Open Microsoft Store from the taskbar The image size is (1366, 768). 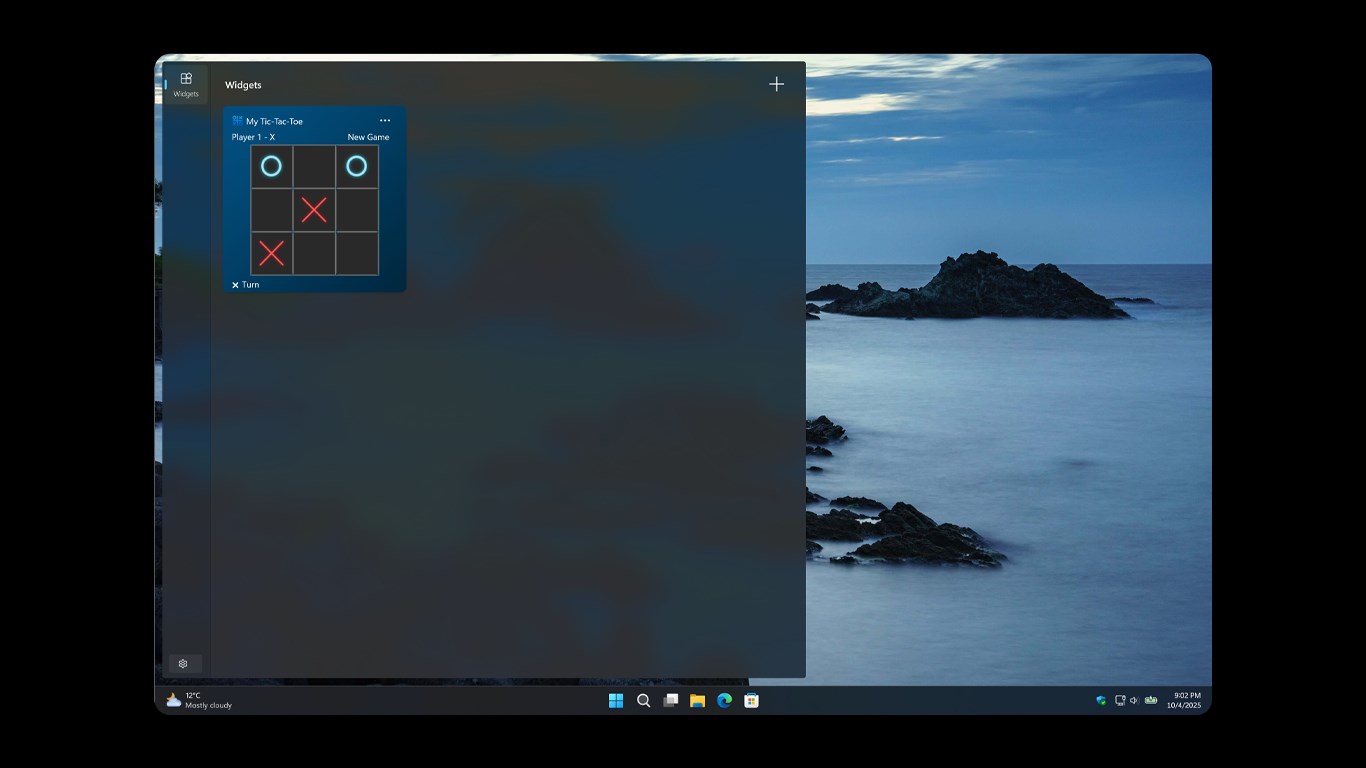click(751, 700)
